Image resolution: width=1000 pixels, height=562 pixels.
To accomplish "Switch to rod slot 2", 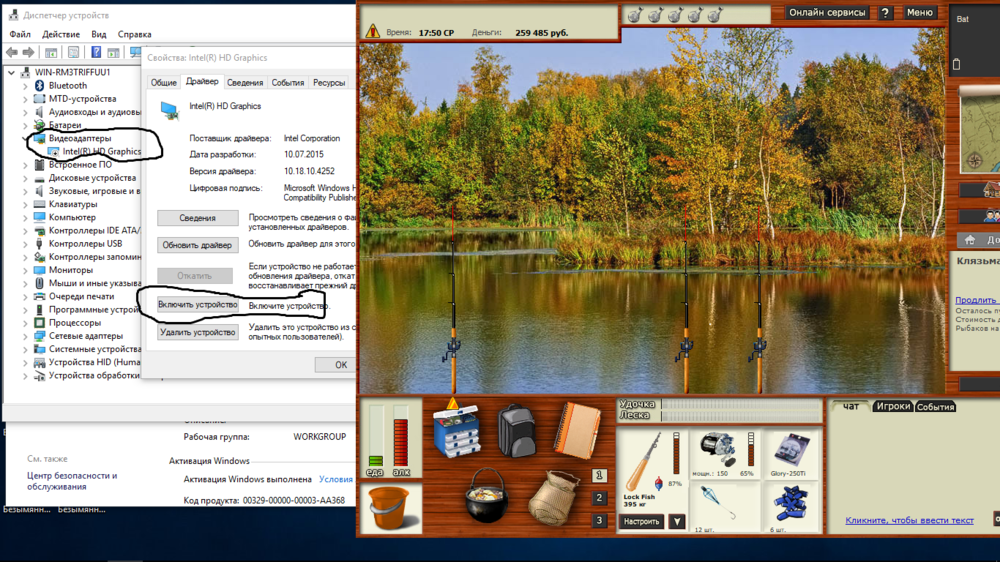I will point(599,498).
